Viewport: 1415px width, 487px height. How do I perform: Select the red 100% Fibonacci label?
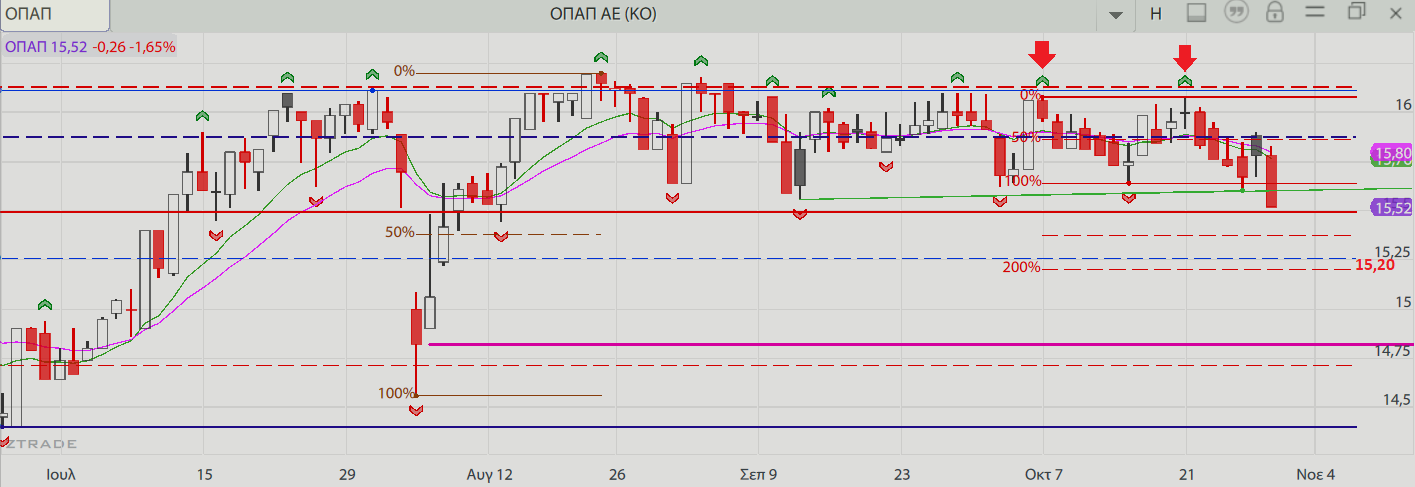[1022, 181]
